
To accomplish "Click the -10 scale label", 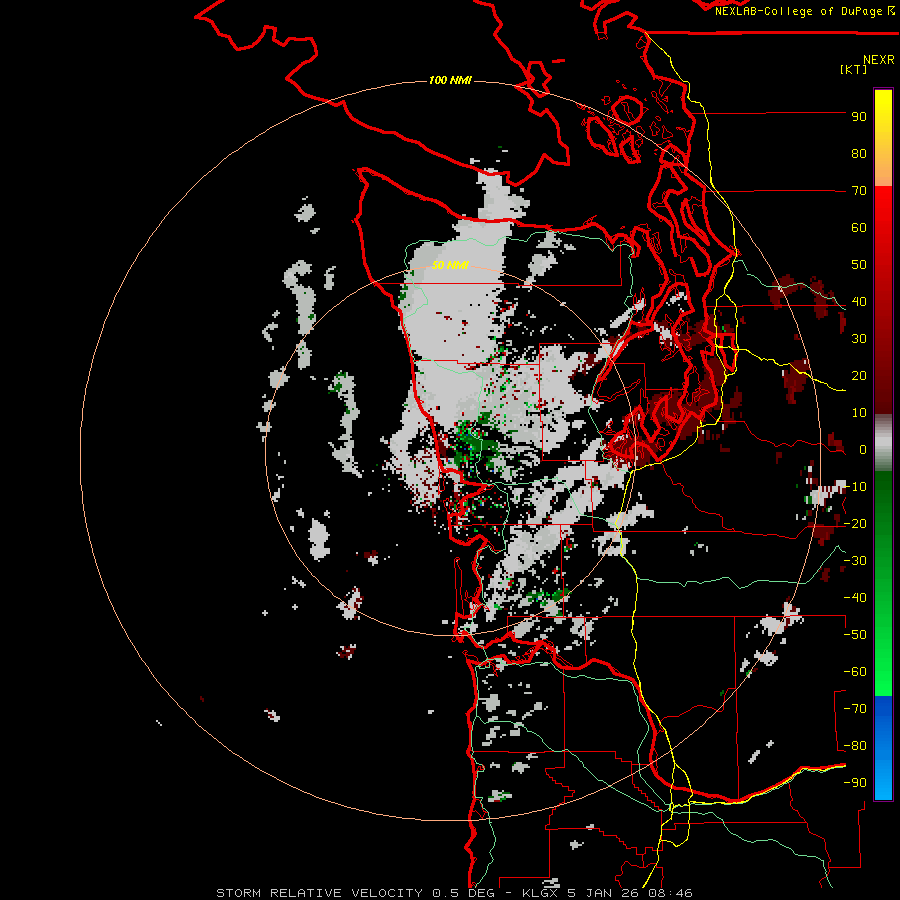I will (855, 487).
